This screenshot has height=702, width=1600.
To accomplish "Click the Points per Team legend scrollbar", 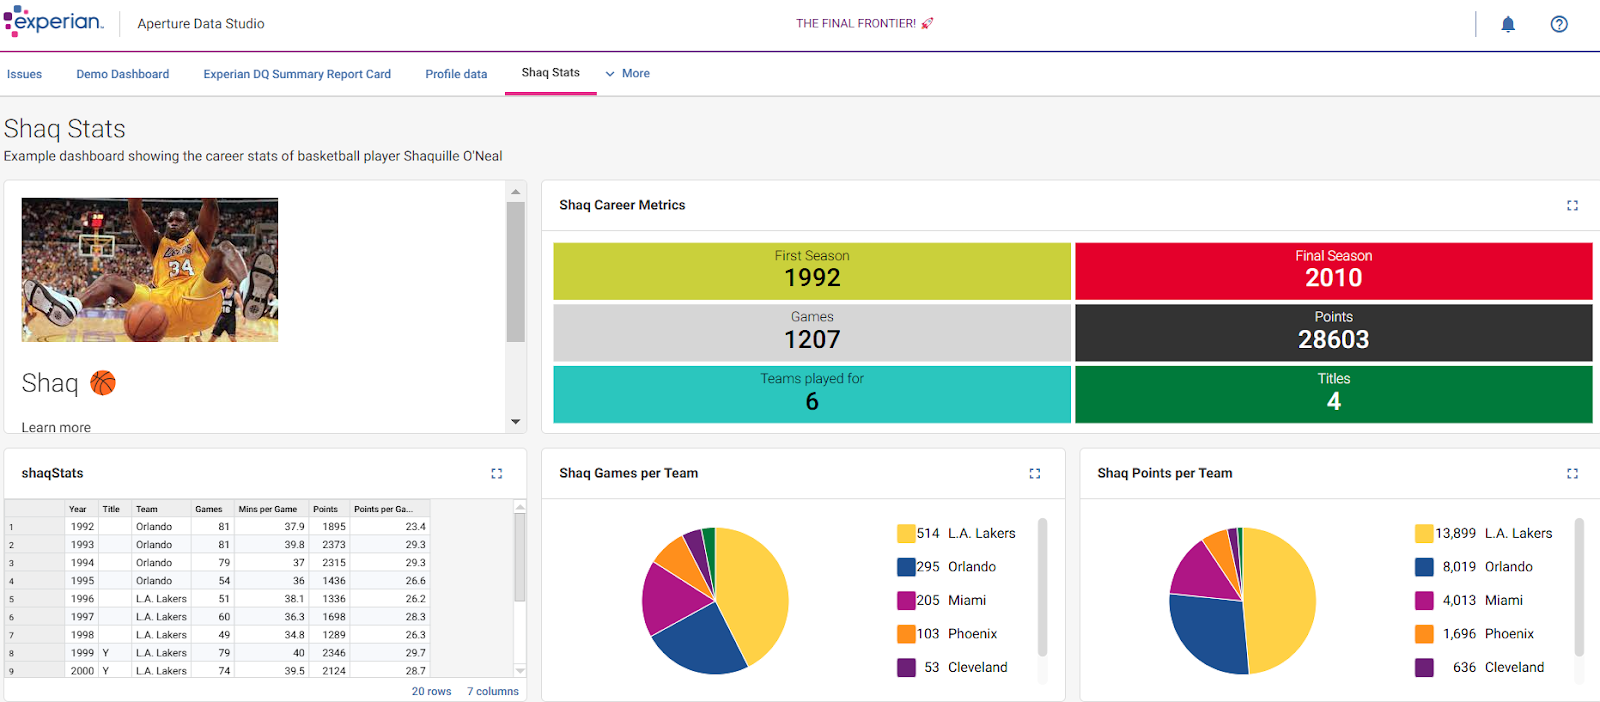I will point(1580,587).
